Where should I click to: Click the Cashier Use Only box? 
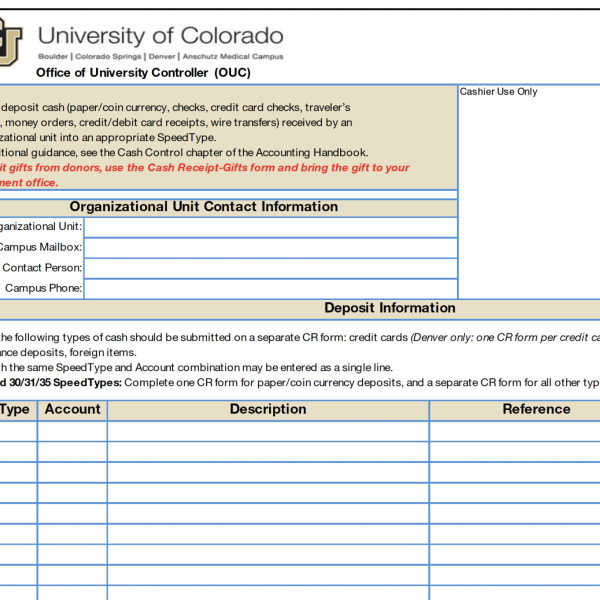pos(529,192)
